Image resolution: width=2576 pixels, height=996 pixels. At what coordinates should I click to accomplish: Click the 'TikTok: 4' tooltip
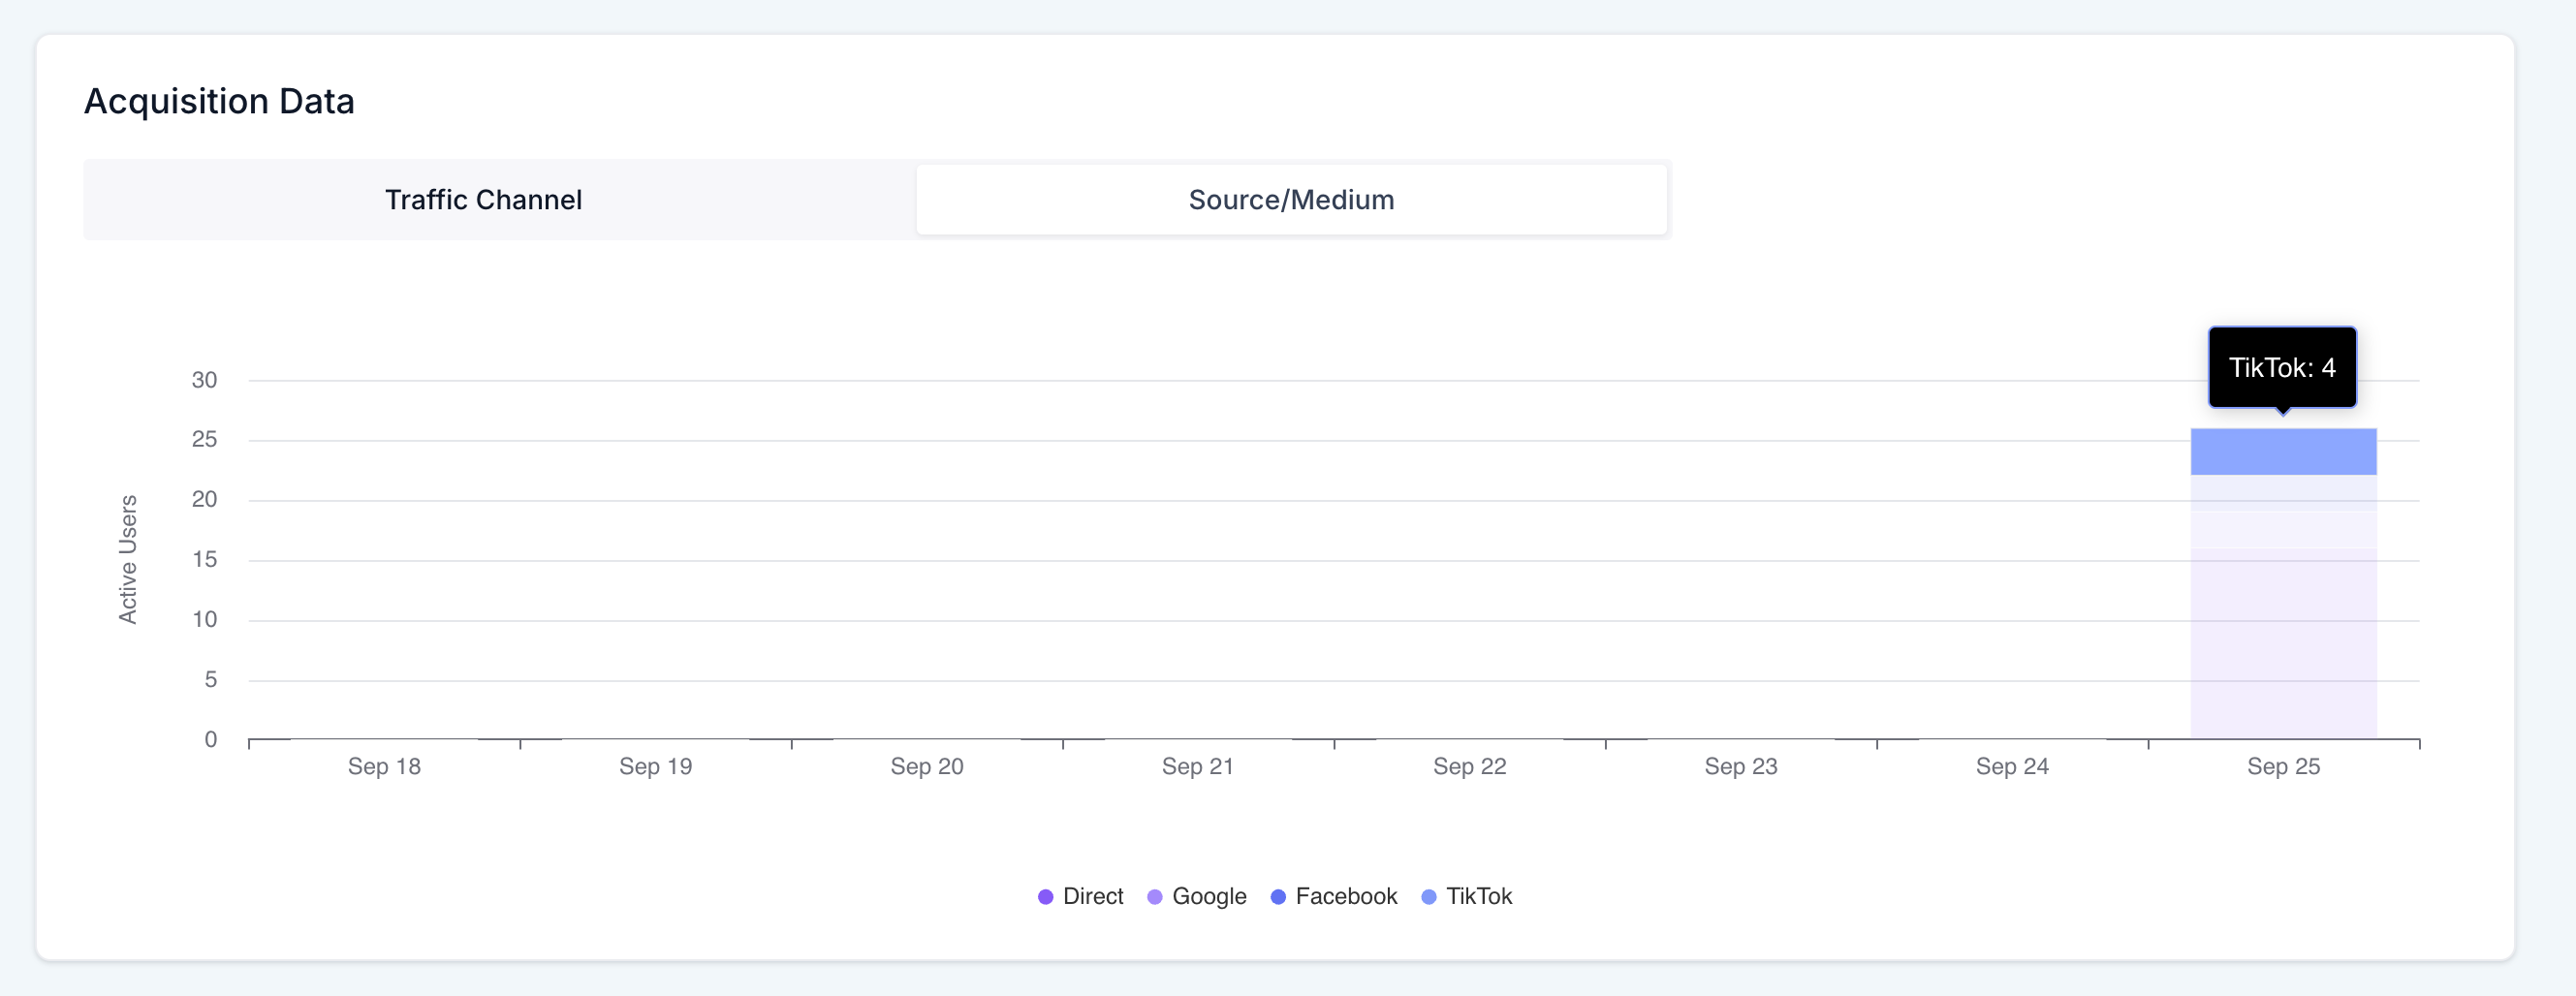pos(2281,367)
